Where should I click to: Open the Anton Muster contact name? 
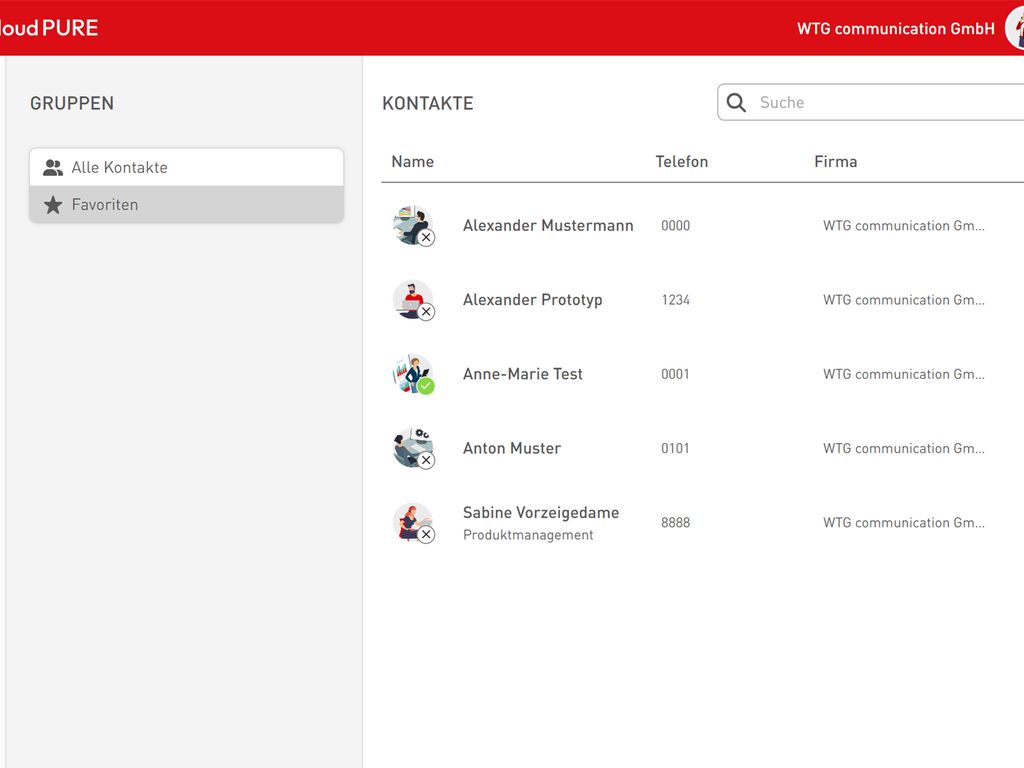point(512,449)
